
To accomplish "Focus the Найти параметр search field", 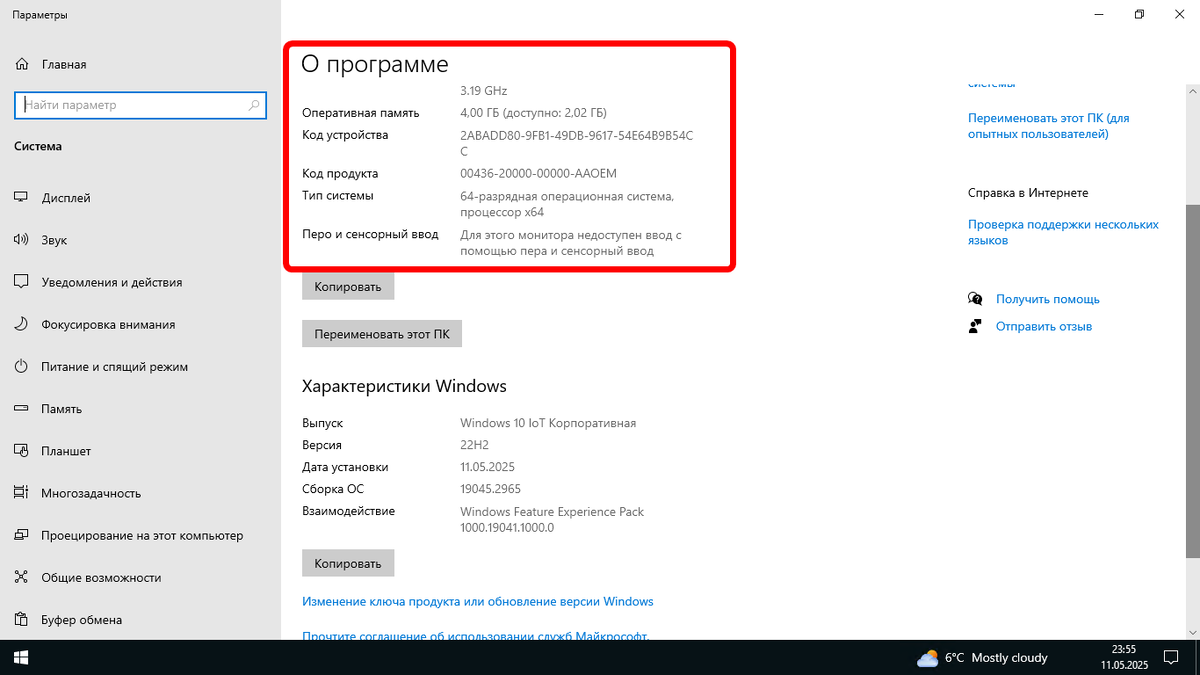I will 140,105.
